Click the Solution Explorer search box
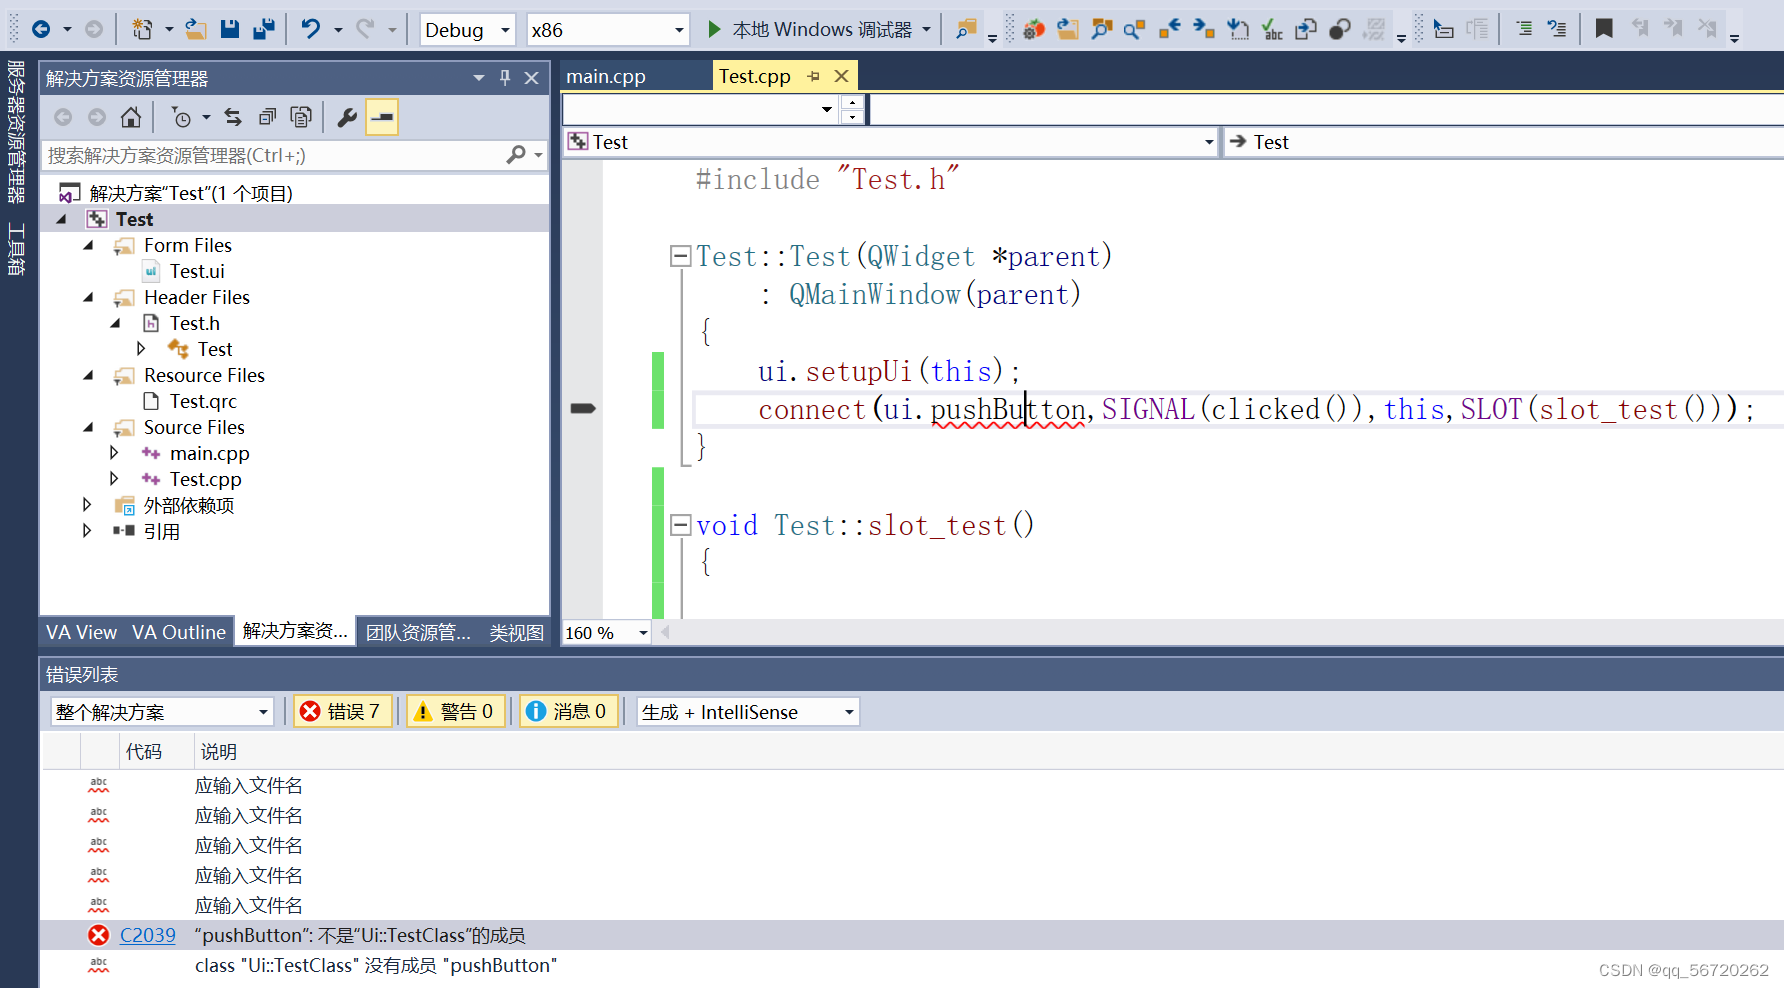This screenshot has height=988, width=1784. pyautogui.click(x=280, y=155)
